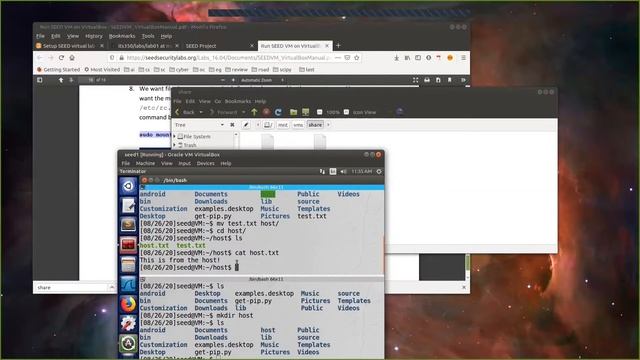Click the VM volume icon
Viewport: 640px width, 360px height.
click(x=343, y=171)
